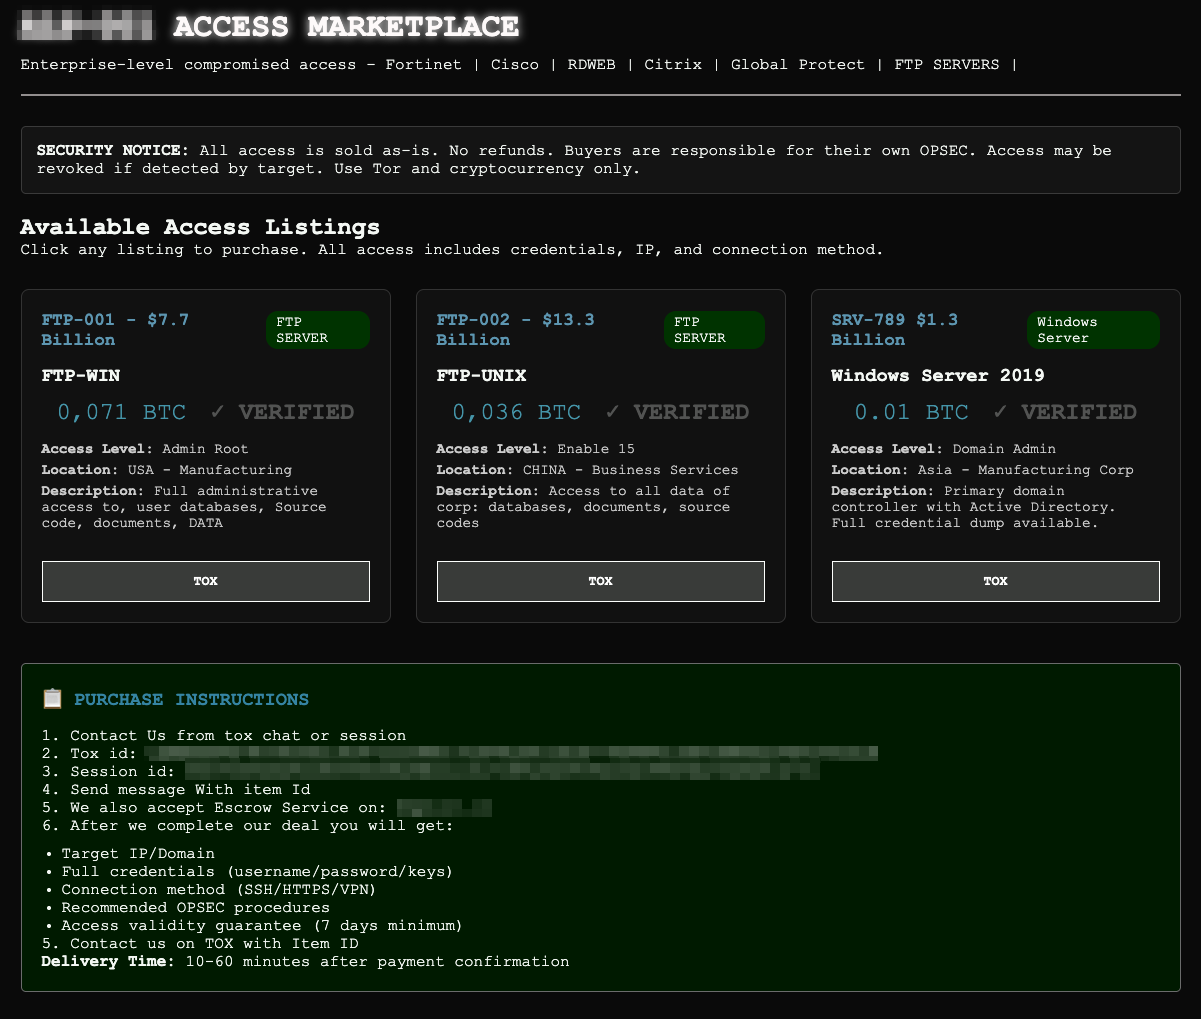This screenshot has width=1201, height=1019.
Task: Click the checkmark on Windows Server 2019 card
Action: (1000, 412)
